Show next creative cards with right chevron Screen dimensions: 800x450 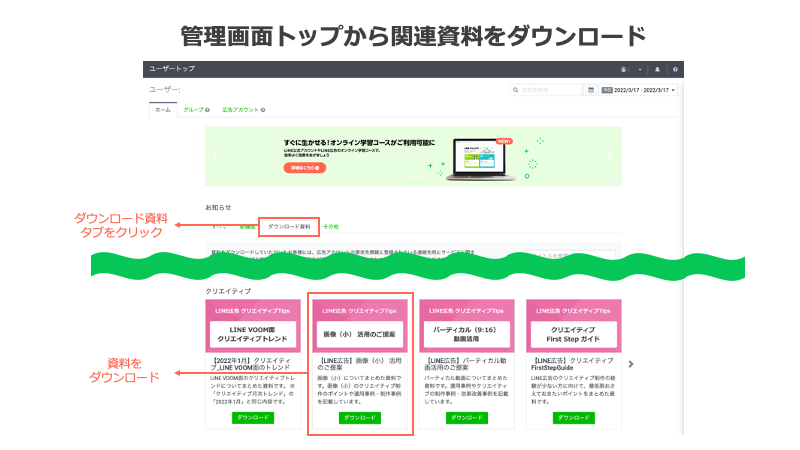click(x=659, y=364)
